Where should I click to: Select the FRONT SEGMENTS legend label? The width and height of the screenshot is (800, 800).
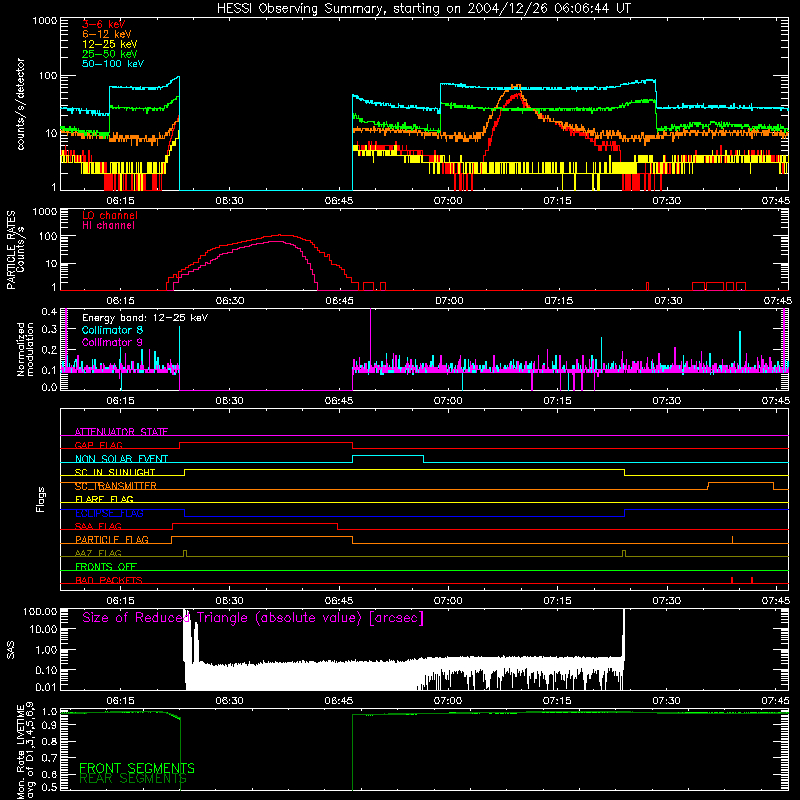coord(137,768)
